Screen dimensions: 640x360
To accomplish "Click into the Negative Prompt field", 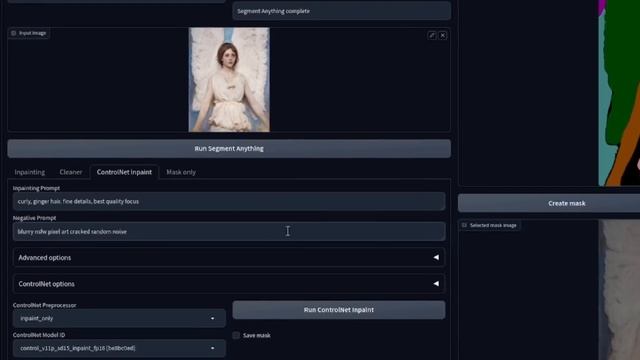I will [229, 231].
